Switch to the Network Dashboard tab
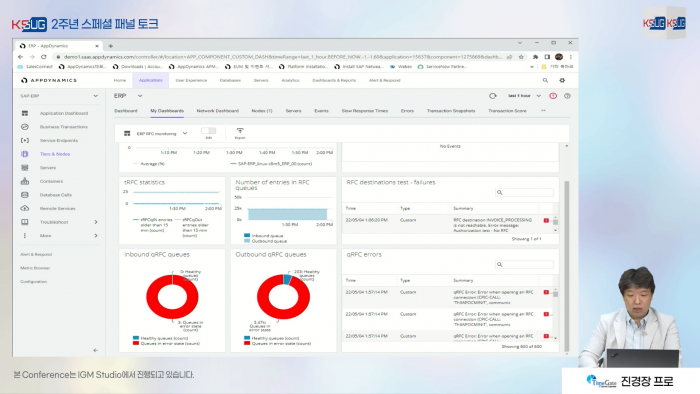 [217, 111]
